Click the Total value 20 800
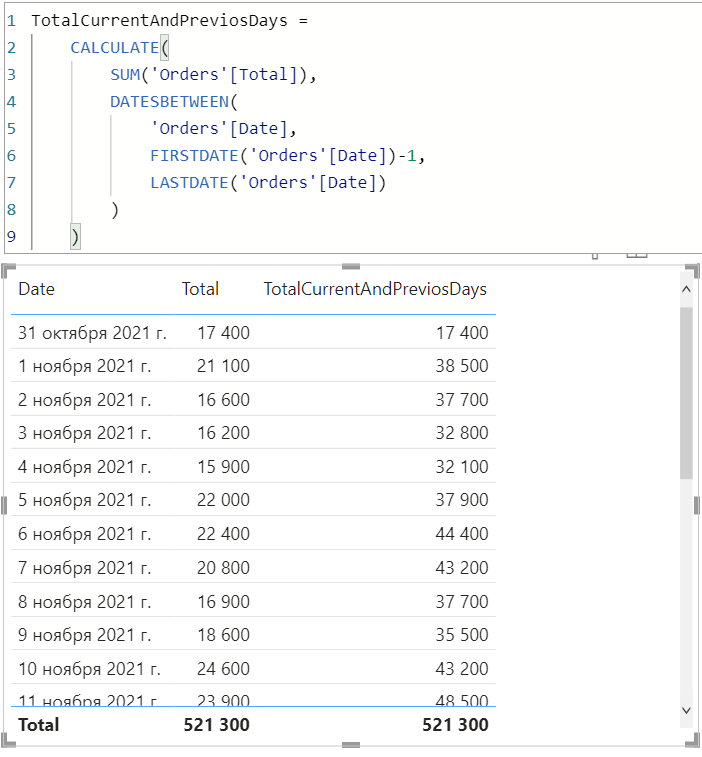The width and height of the screenshot is (702, 757). 223,568
